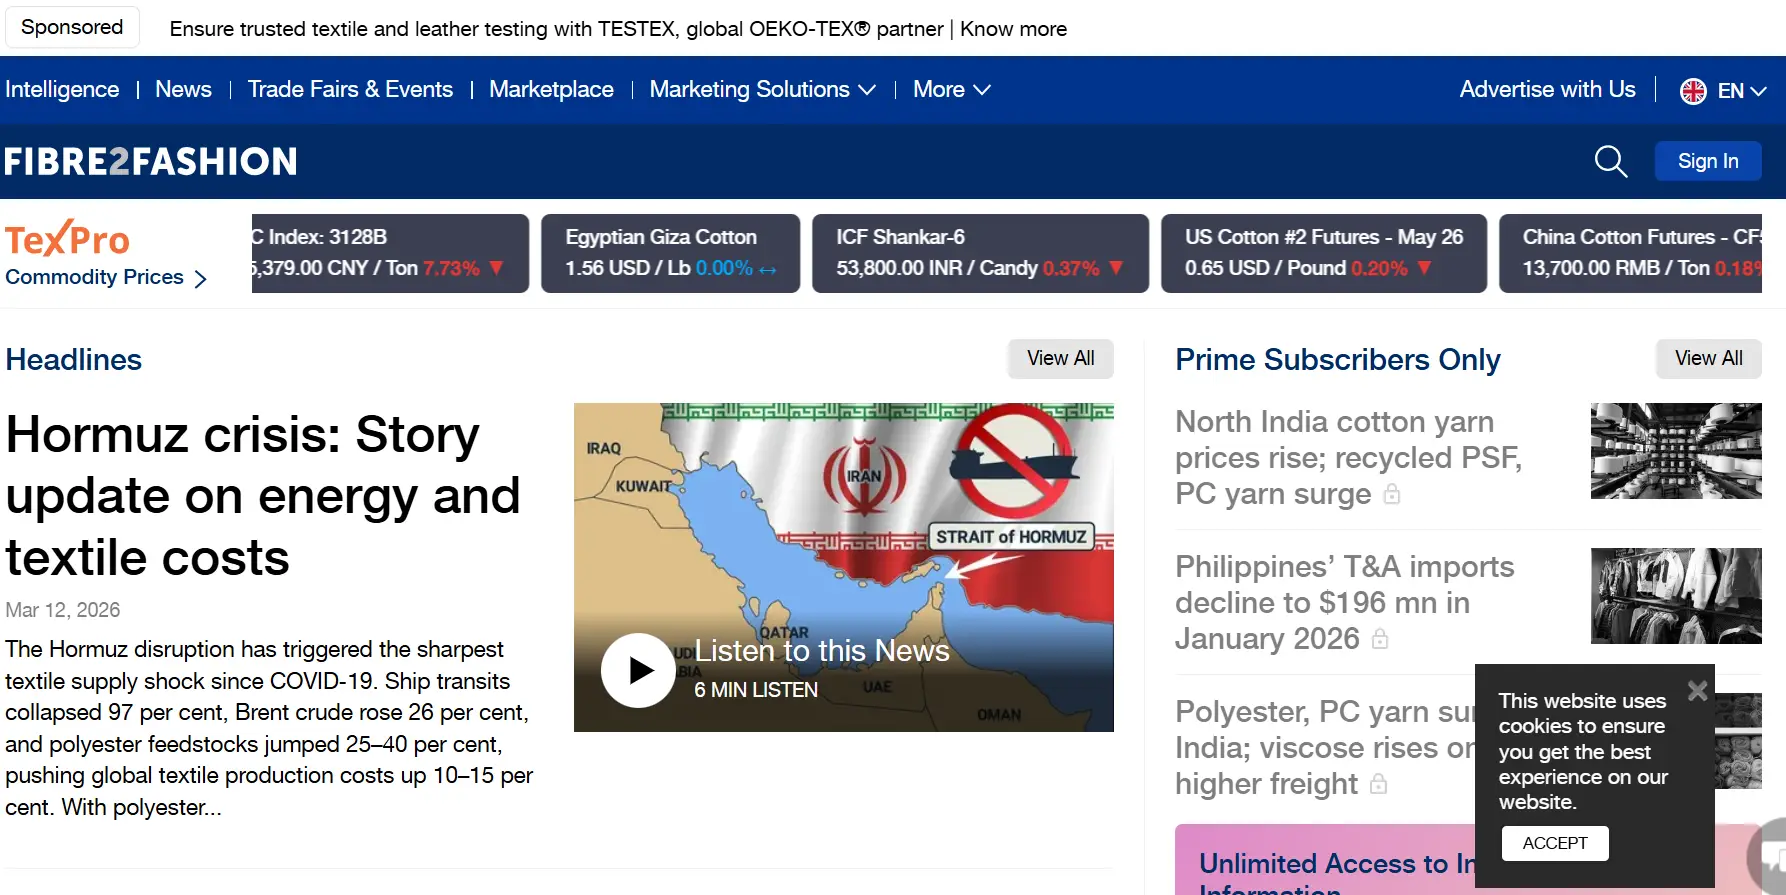Screen dimensions: 1786x895
Task: Click the UK flag language icon
Action: (x=1693, y=91)
